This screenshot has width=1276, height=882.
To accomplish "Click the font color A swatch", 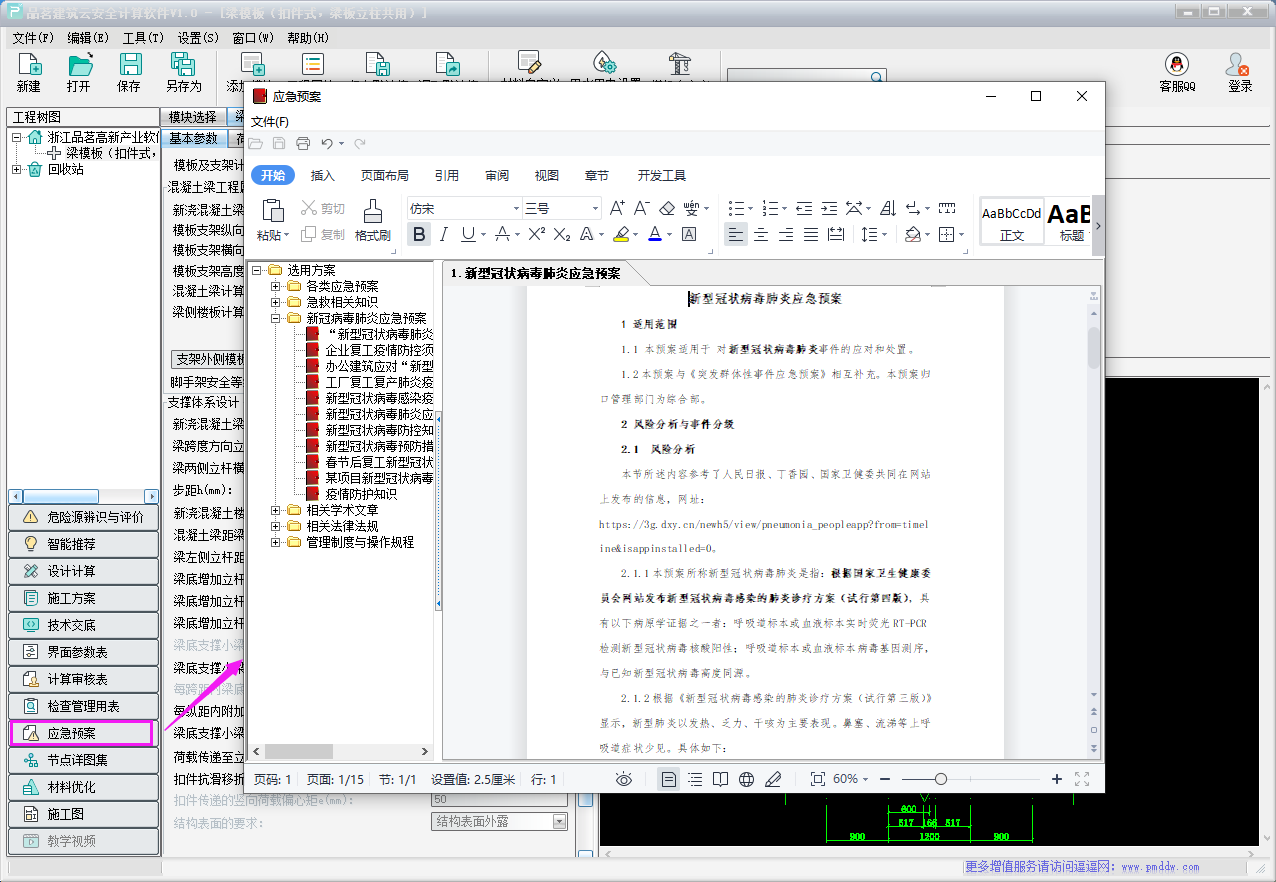I will [x=655, y=235].
